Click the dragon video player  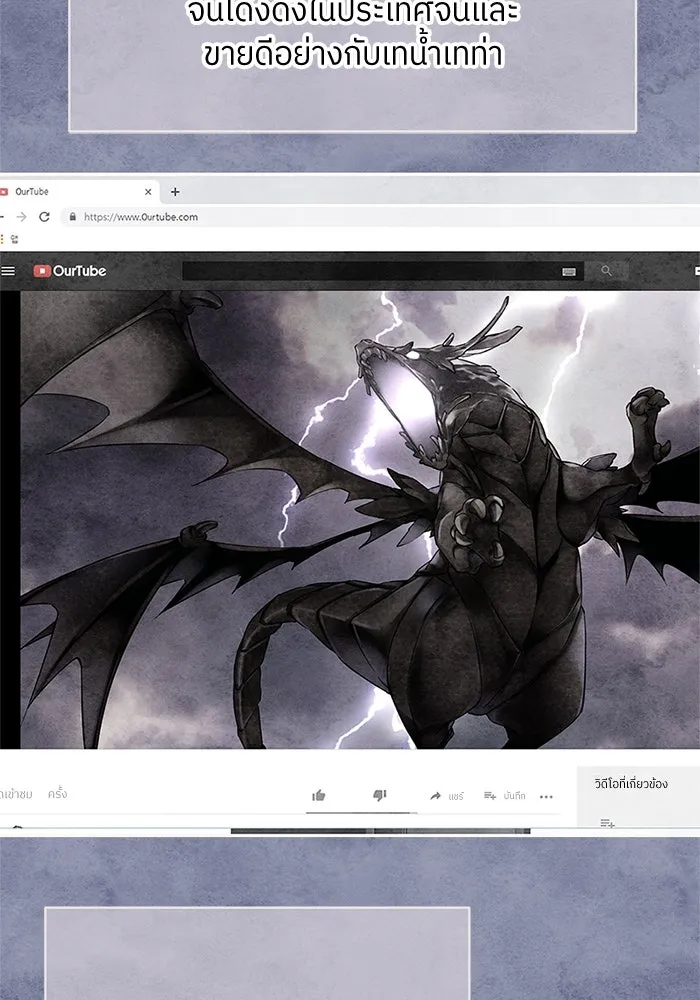coord(360,520)
